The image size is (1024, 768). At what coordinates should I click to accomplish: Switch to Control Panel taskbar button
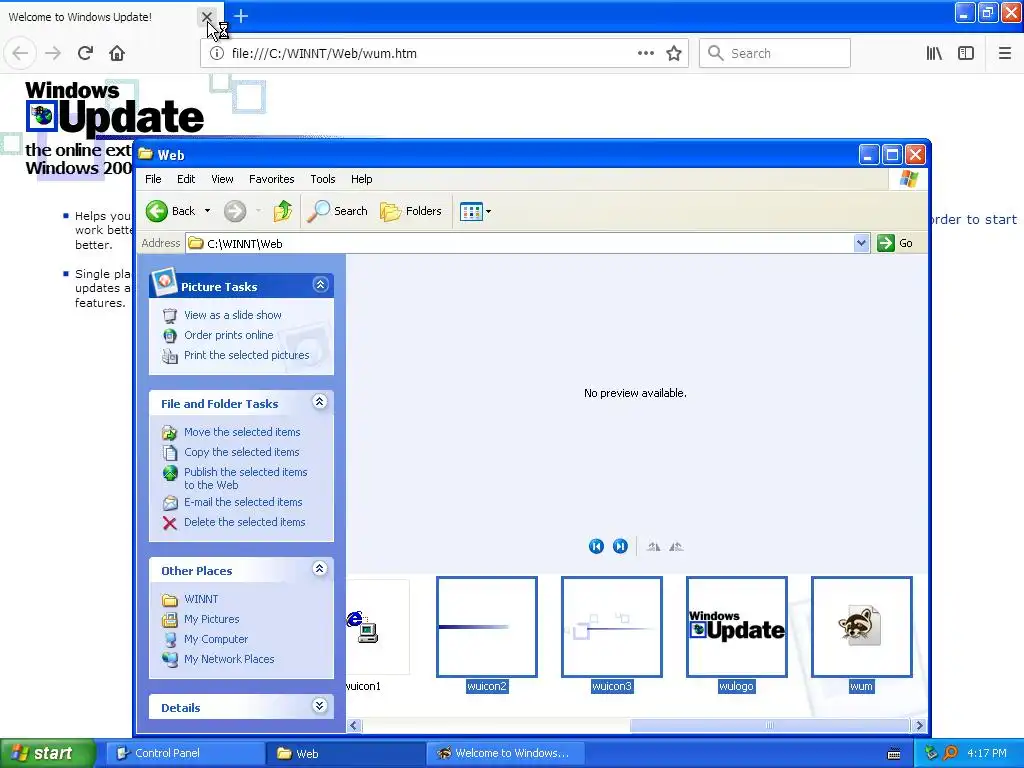pos(184,753)
